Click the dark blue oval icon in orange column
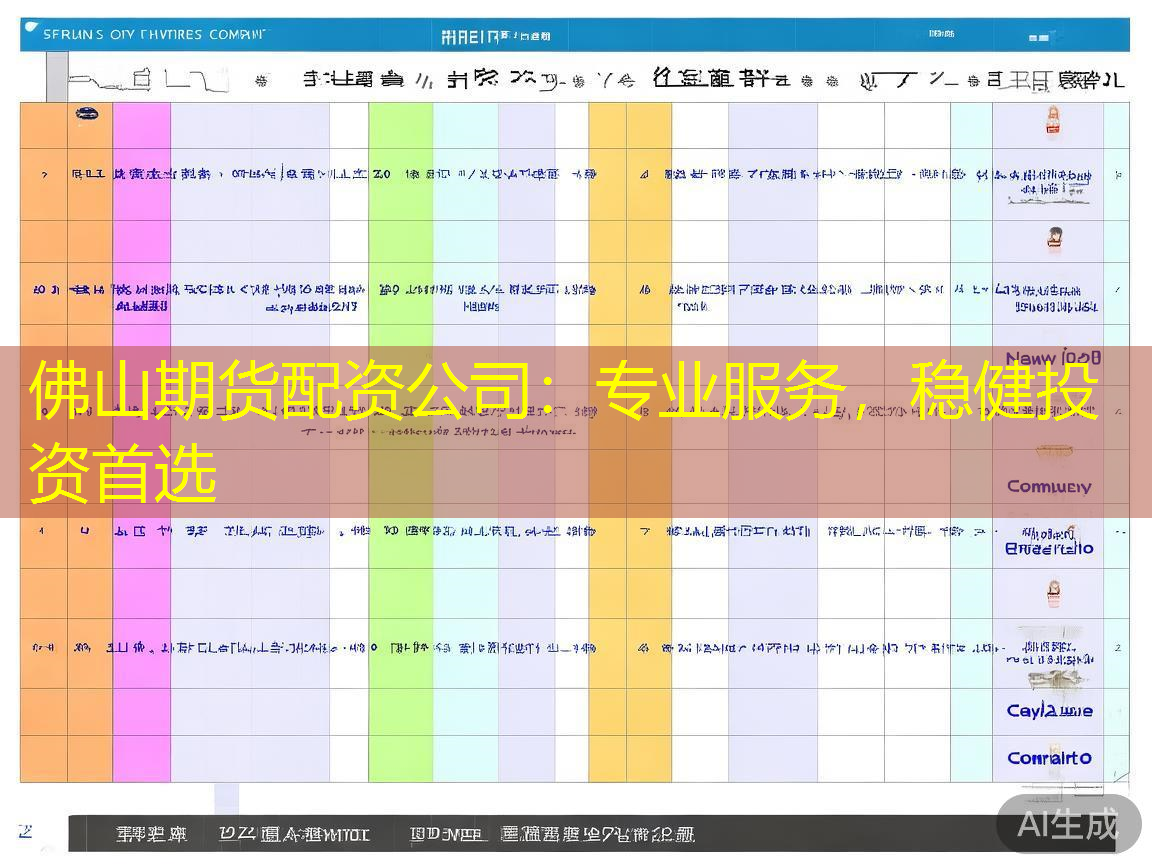 pos(87,113)
